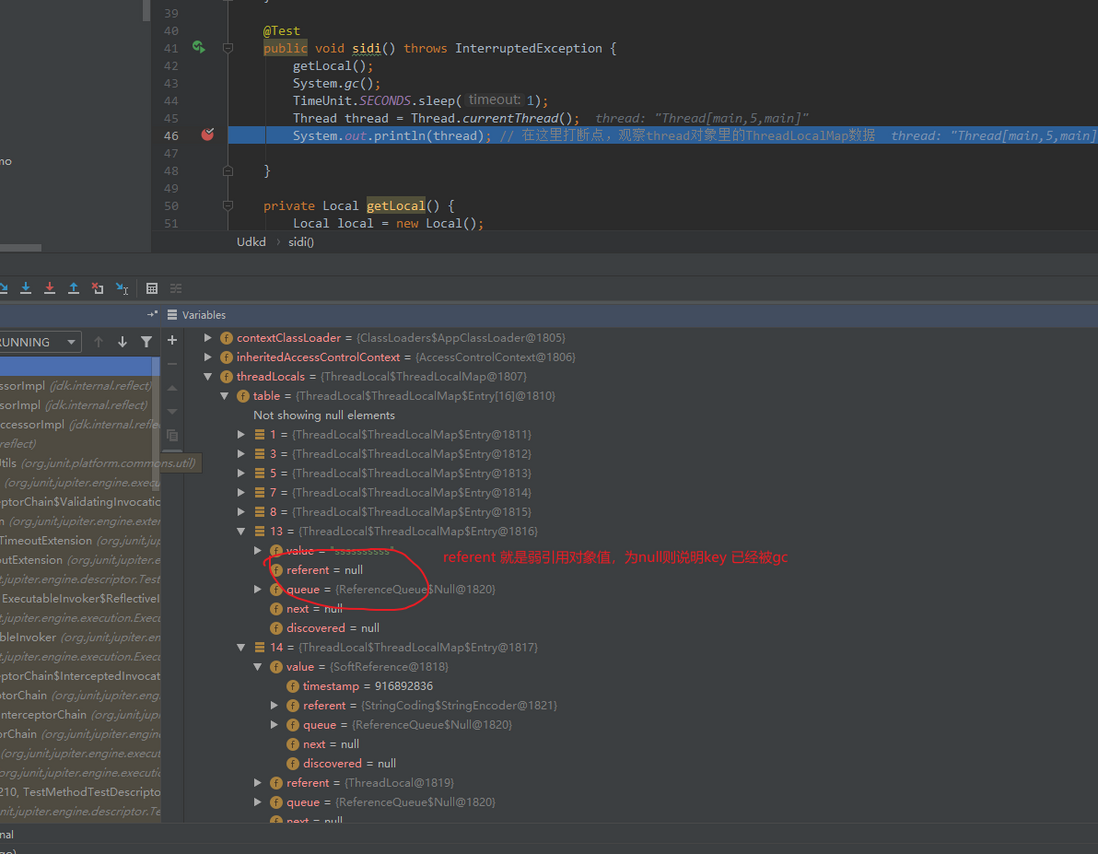Screen dimensions: 1098x854
Task: Click the sidi() breadcrumb
Action: tap(301, 242)
